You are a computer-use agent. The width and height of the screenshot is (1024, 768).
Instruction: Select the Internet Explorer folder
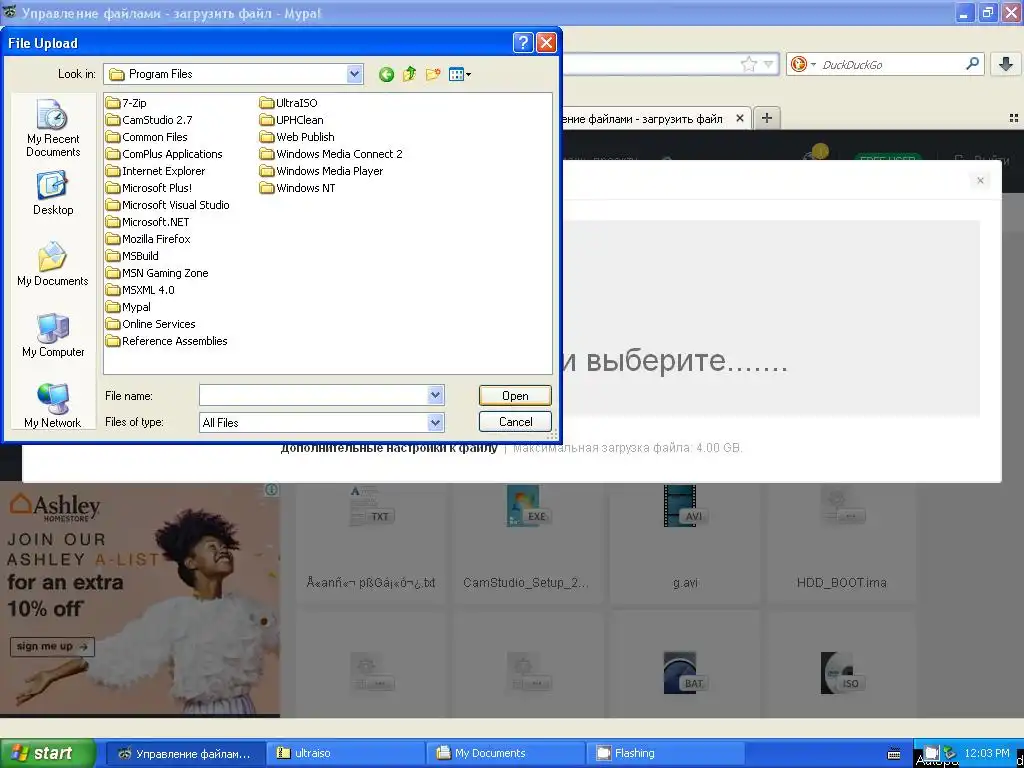[155, 171]
